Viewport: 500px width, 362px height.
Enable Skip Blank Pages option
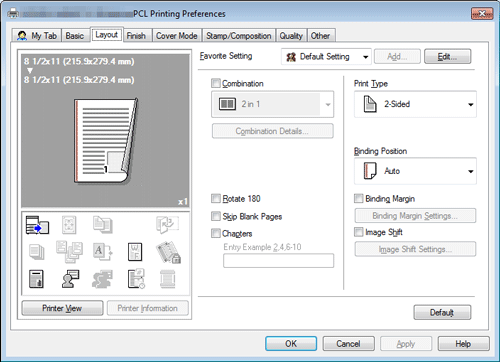[216, 216]
